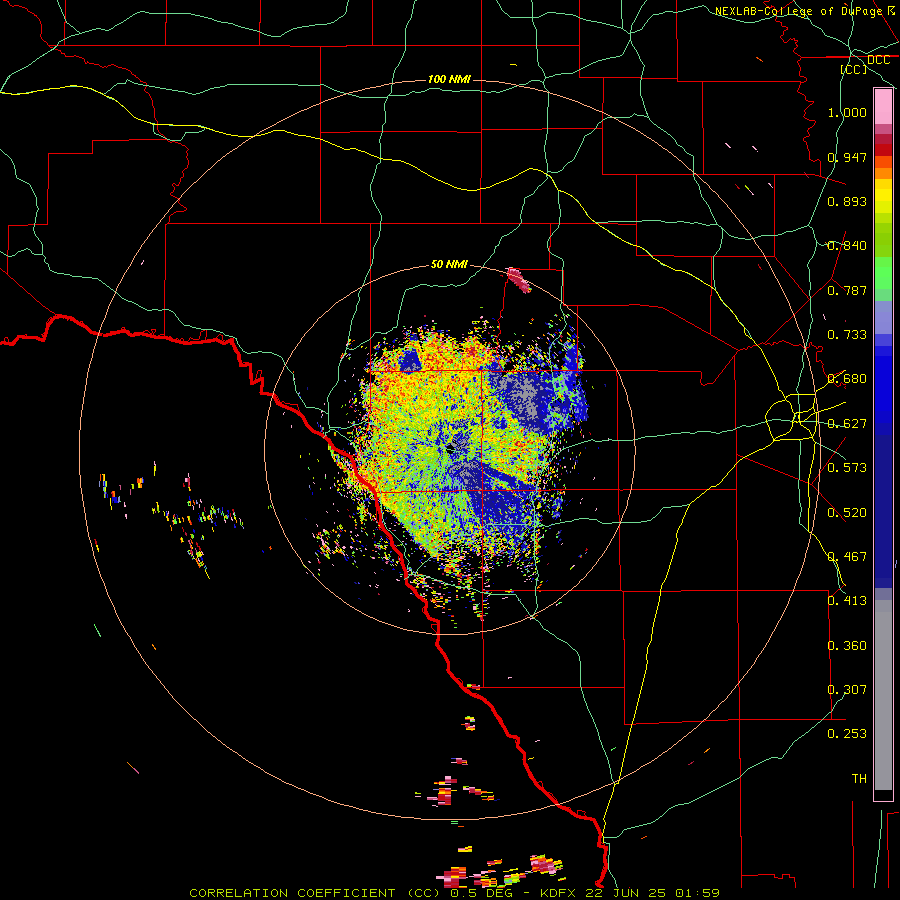The image size is (900, 900).
Task: Click the 100 NMI range ring label
Action: coord(449,79)
